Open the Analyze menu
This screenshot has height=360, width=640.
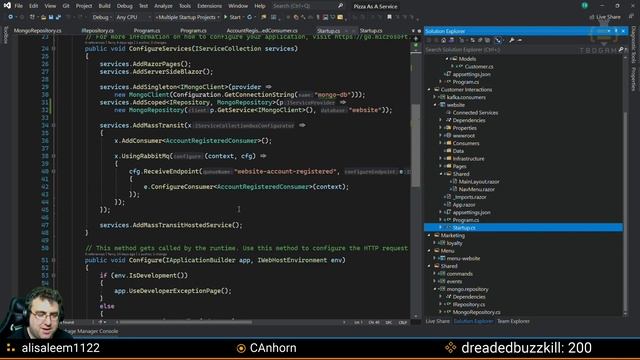(163, 6)
